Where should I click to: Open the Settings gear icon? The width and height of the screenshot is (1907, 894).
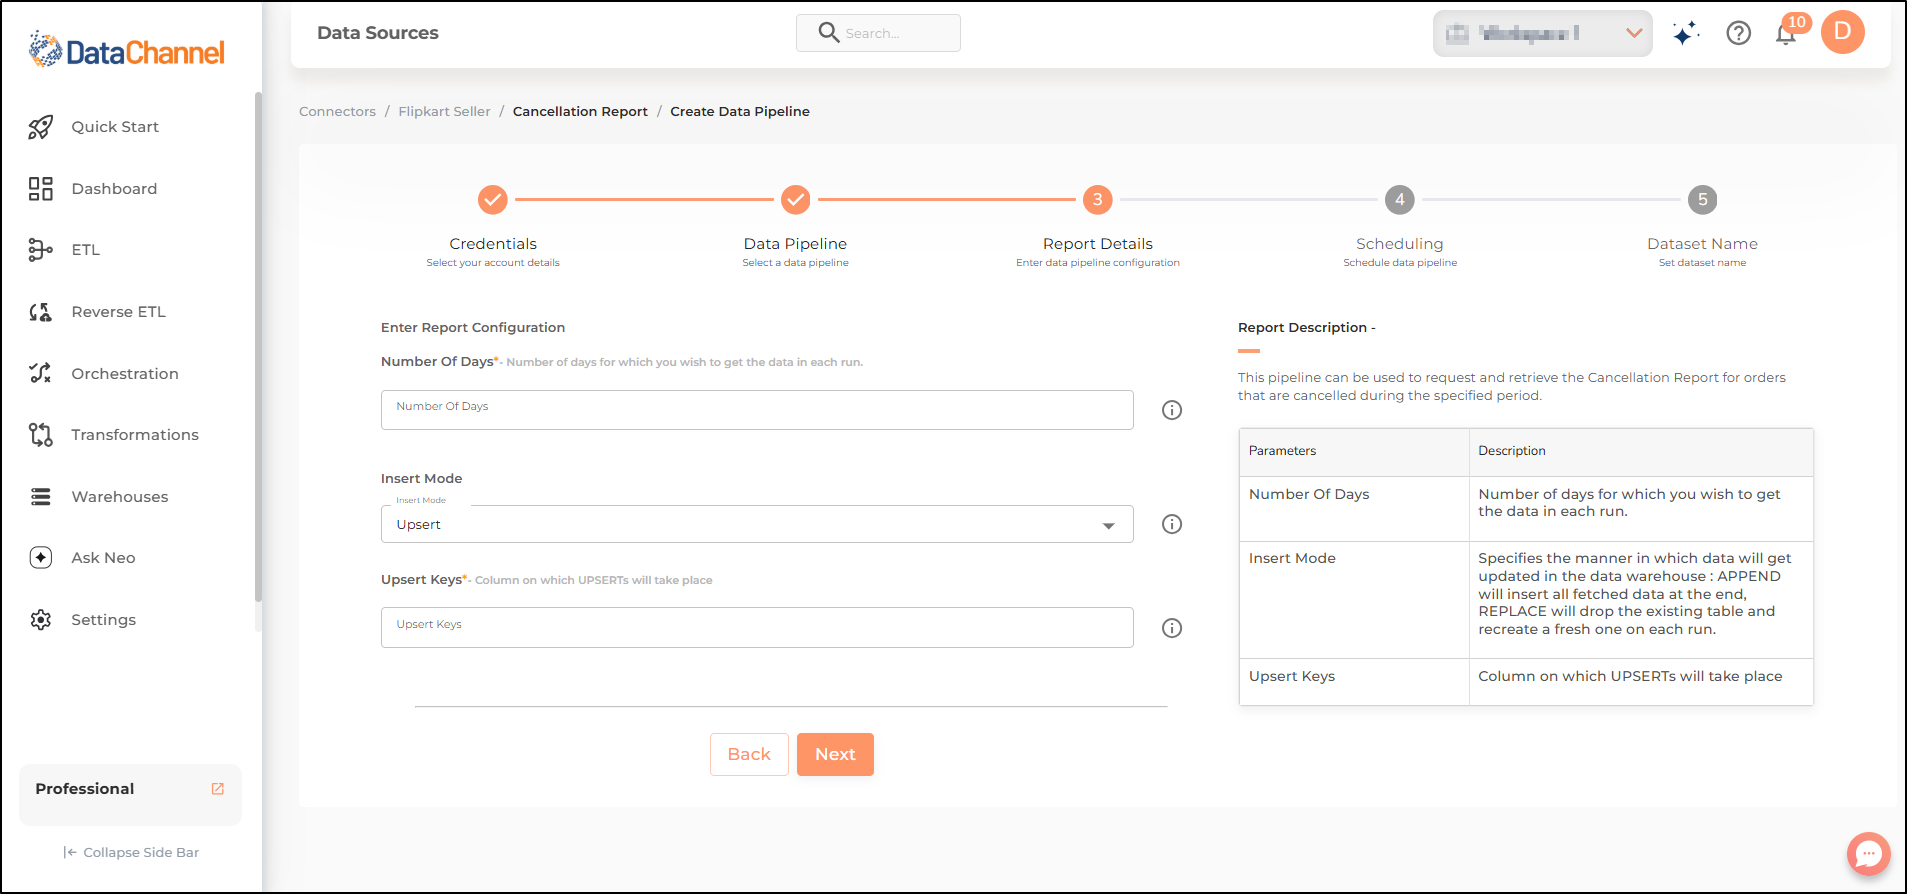pos(40,620)
